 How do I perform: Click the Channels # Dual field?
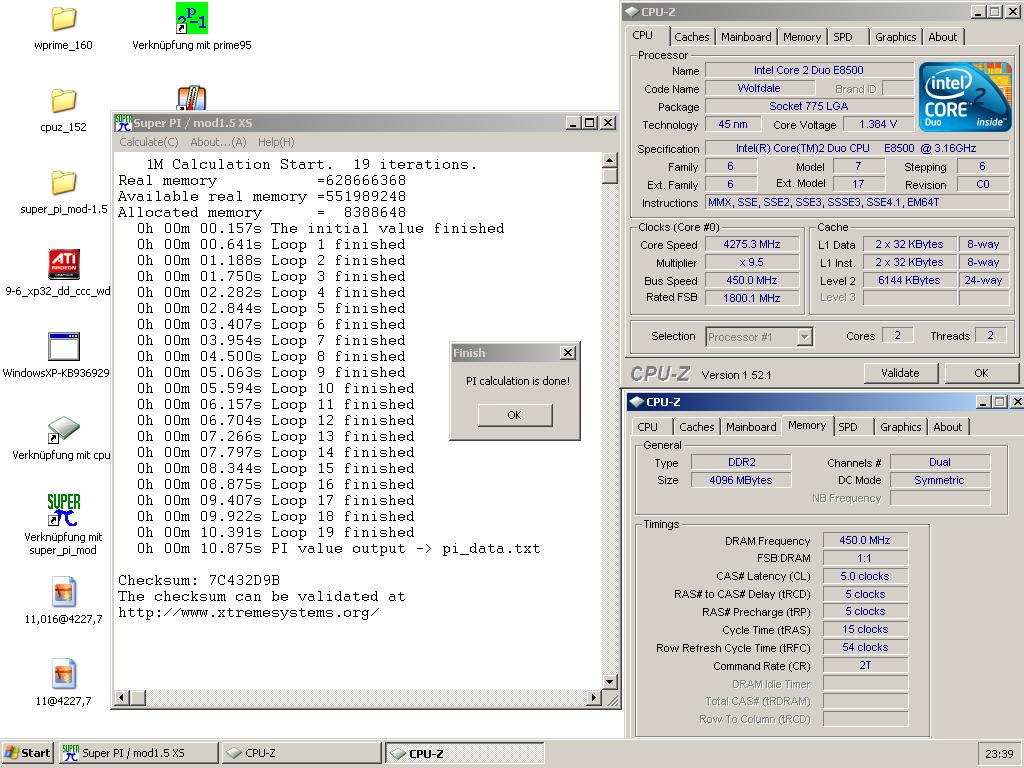pyautogui.click(x=940, y=462)
